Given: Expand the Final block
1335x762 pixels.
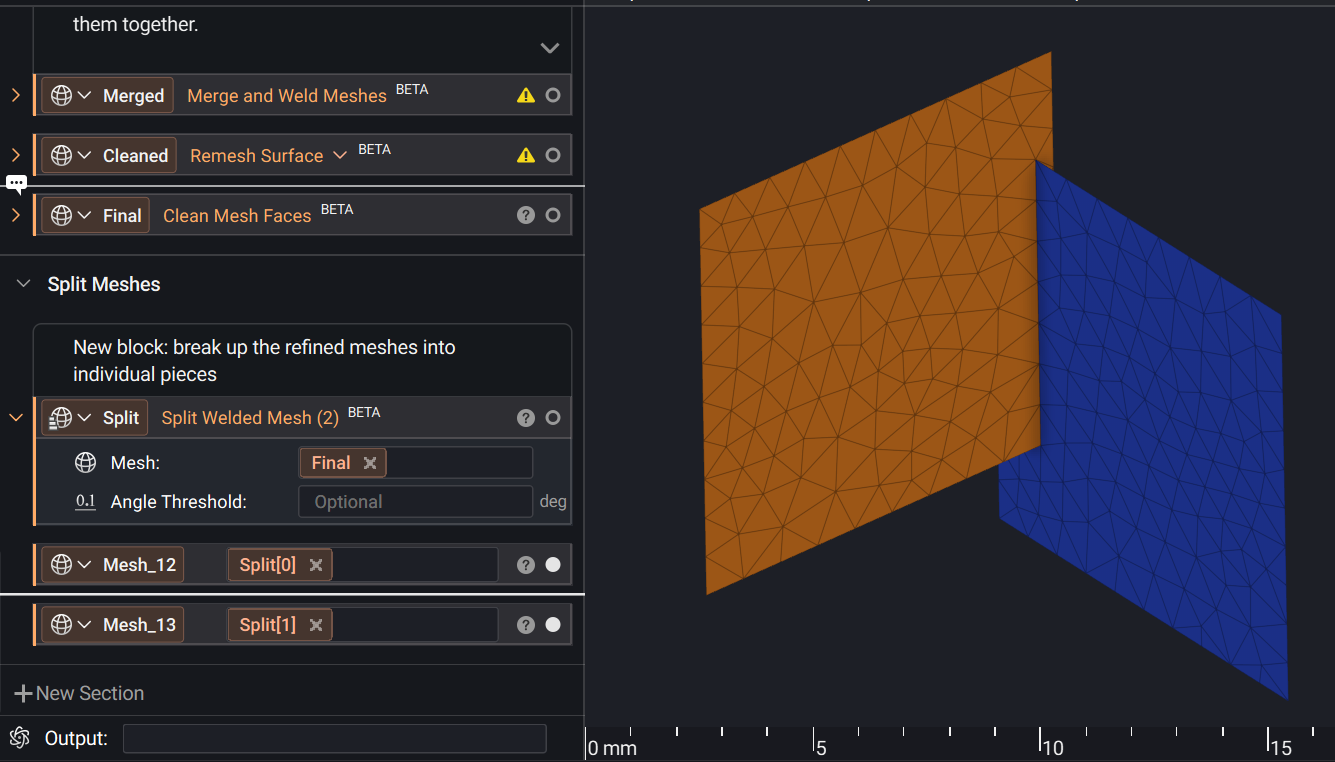Looking at the screenshot, I should point(16,216).
